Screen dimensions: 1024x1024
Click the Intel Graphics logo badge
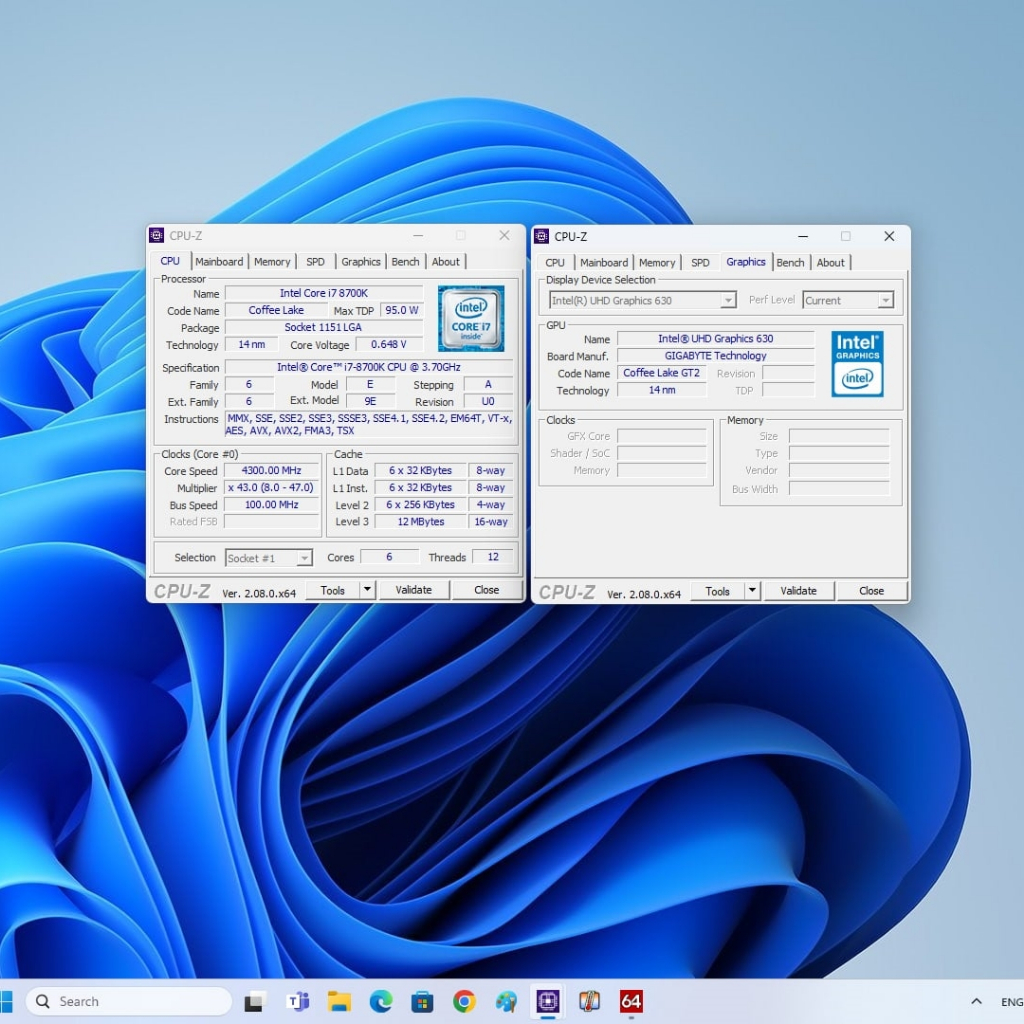857,364
